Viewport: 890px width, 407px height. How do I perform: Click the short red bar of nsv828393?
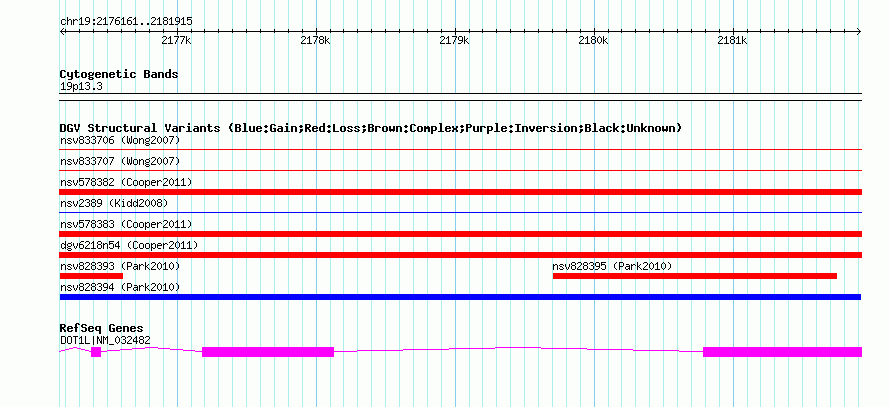coord(91,276)
